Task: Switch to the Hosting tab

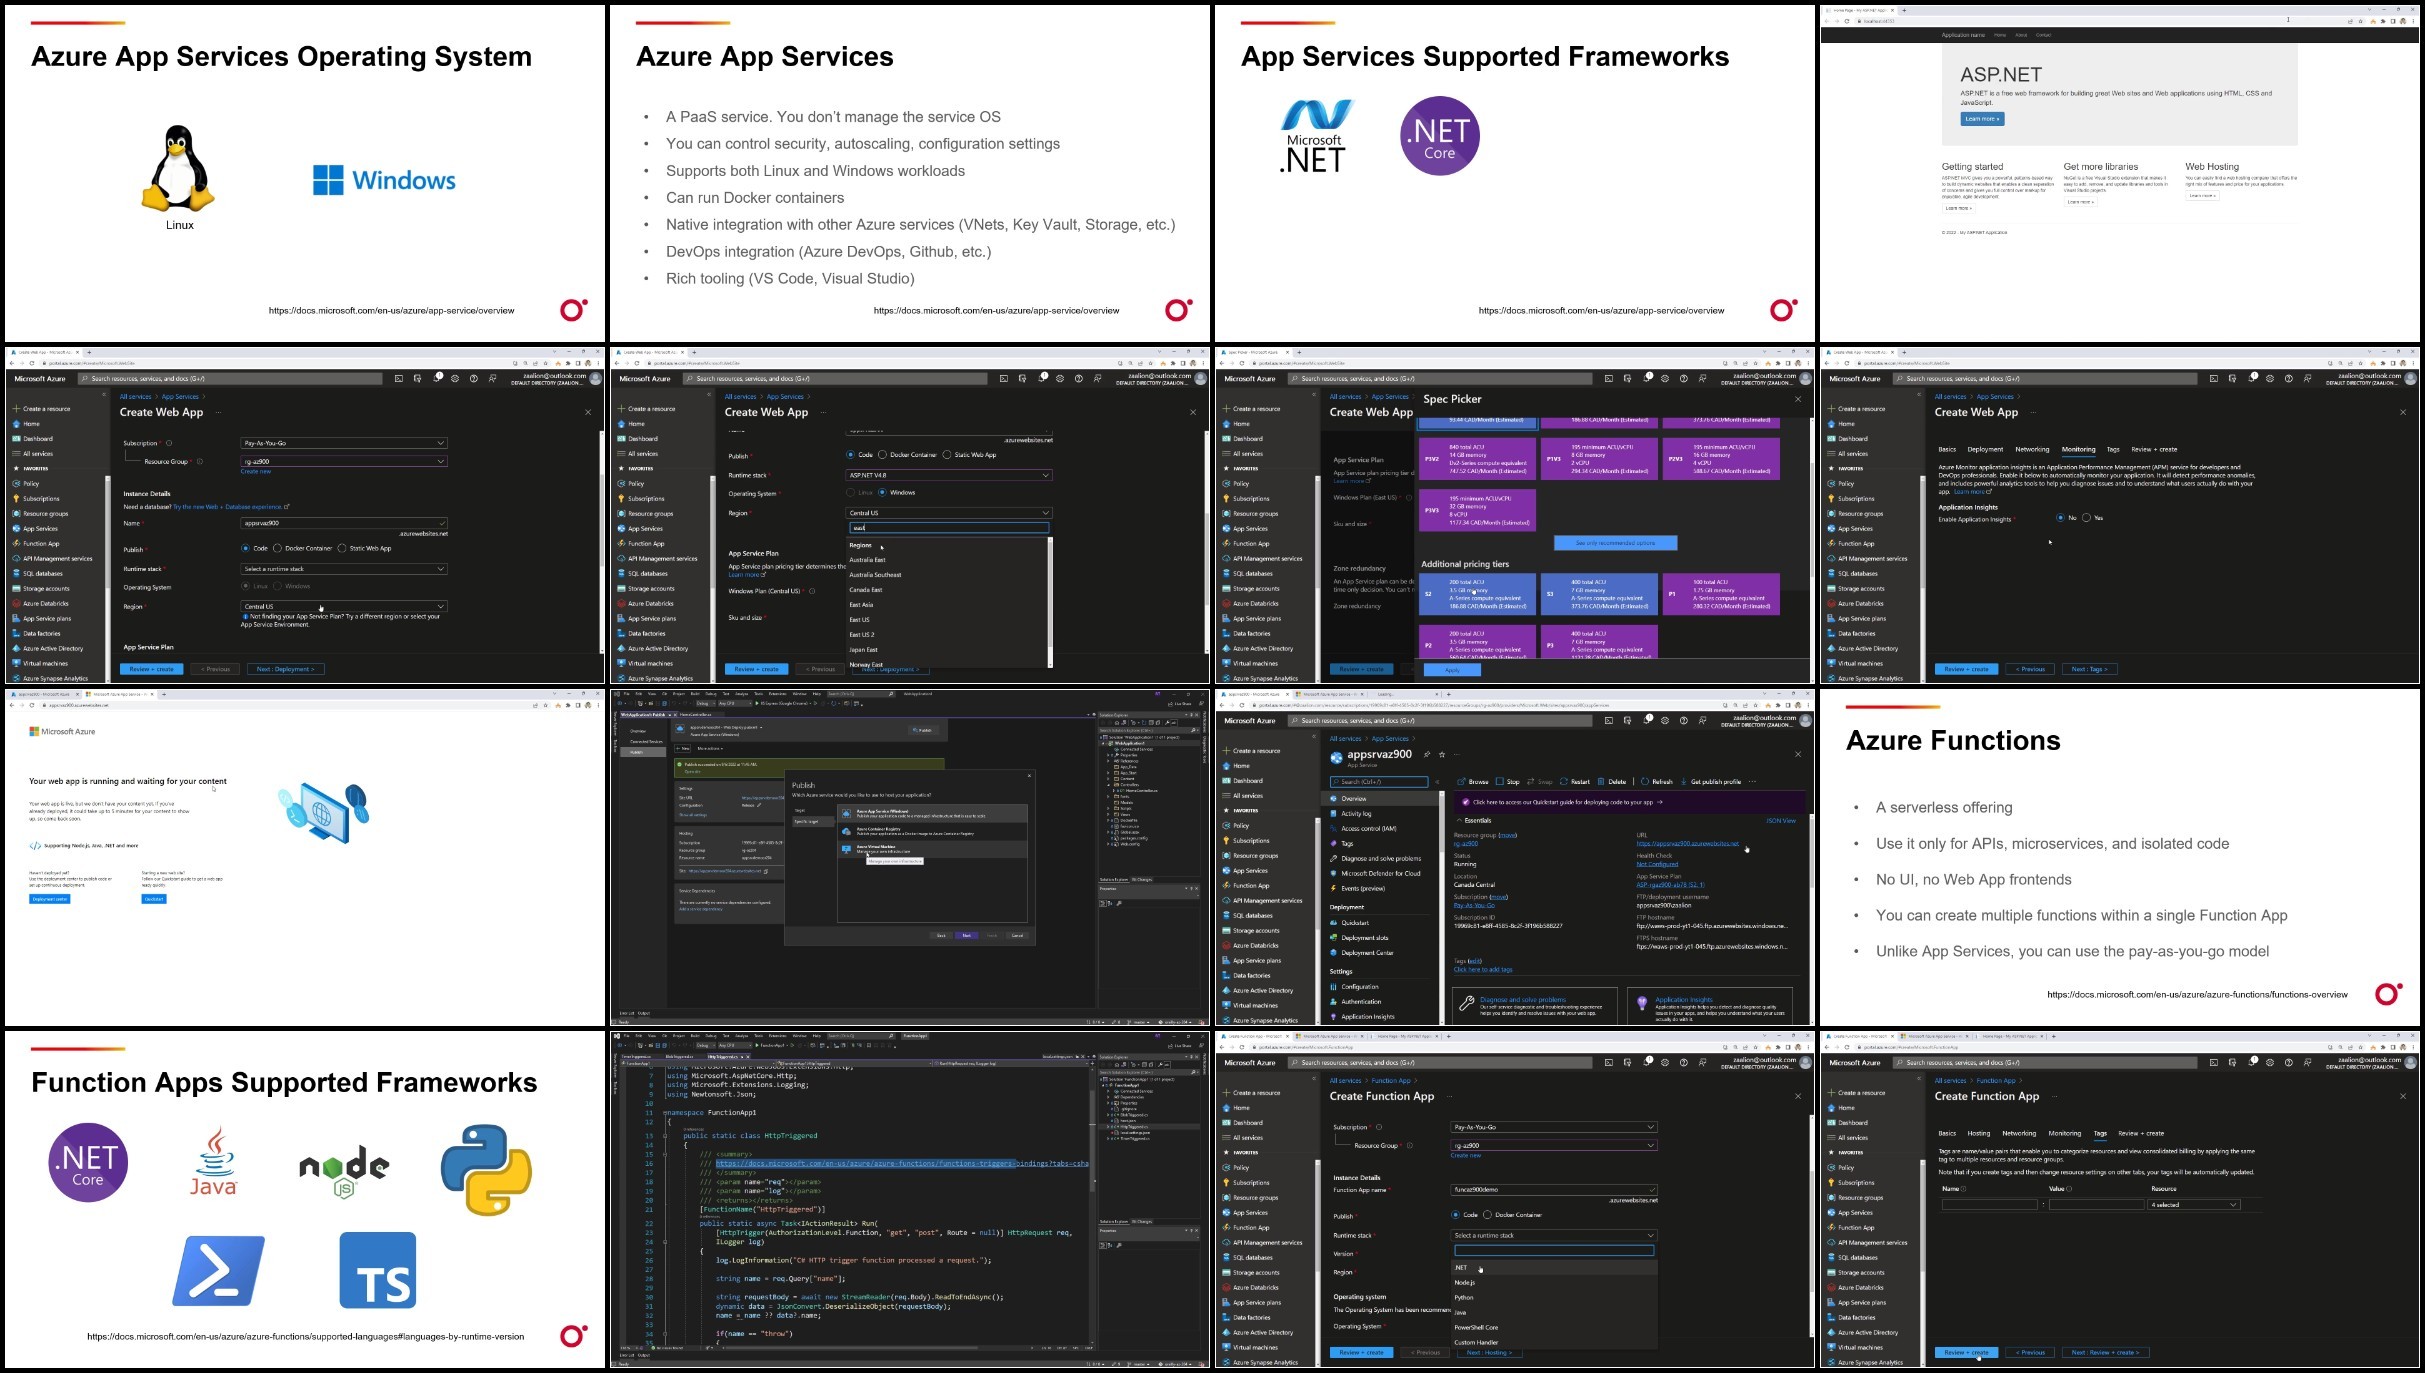Action: [x=1978, y=1133]
